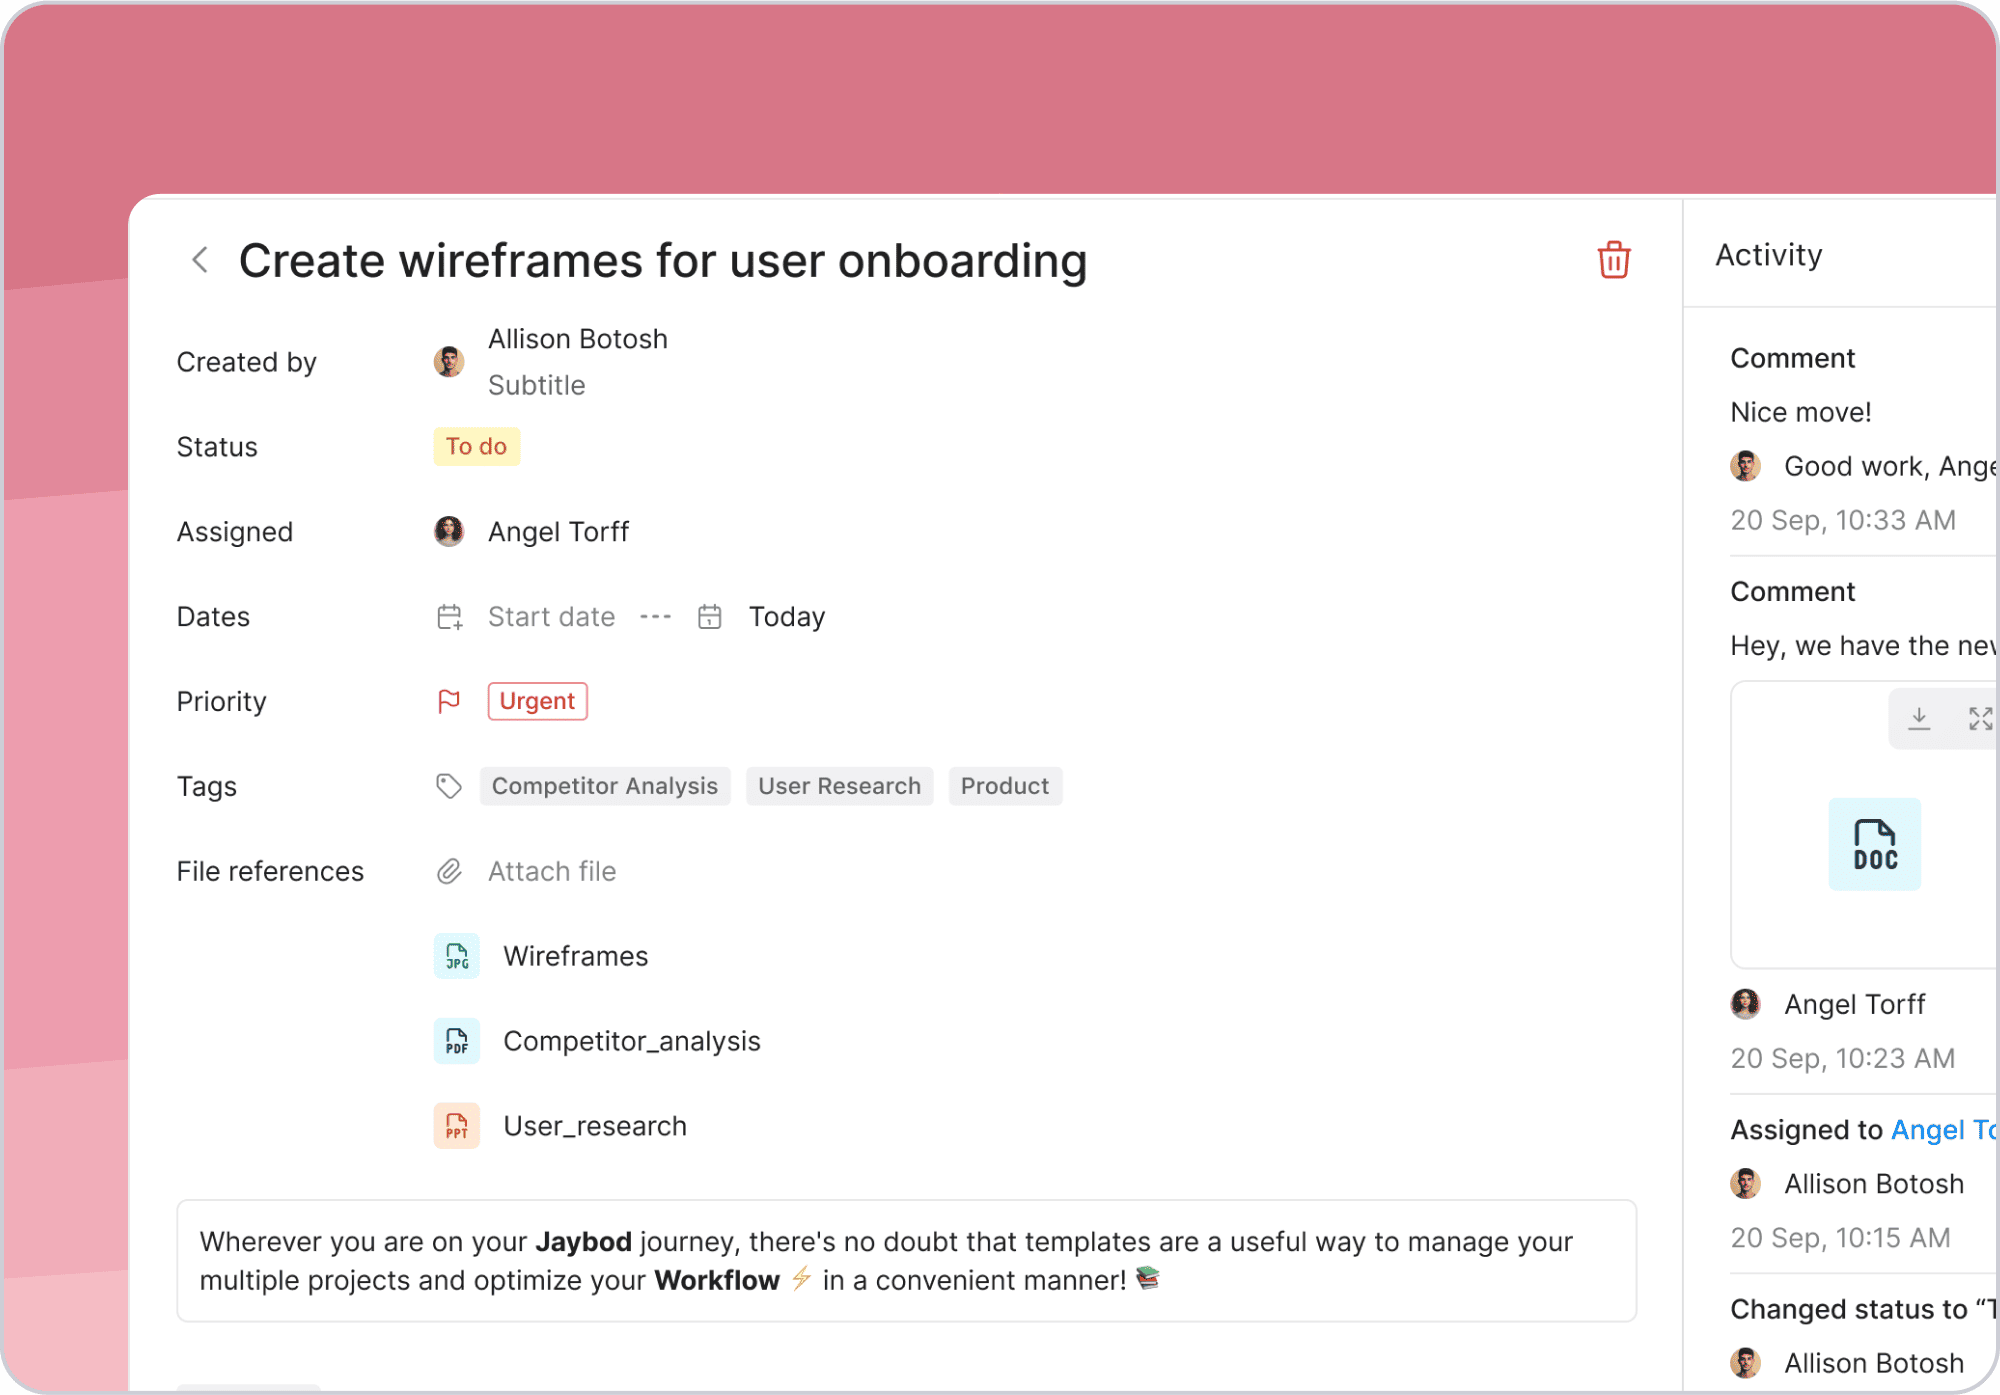Open the To do status dropdown

(x=476, y=446)
